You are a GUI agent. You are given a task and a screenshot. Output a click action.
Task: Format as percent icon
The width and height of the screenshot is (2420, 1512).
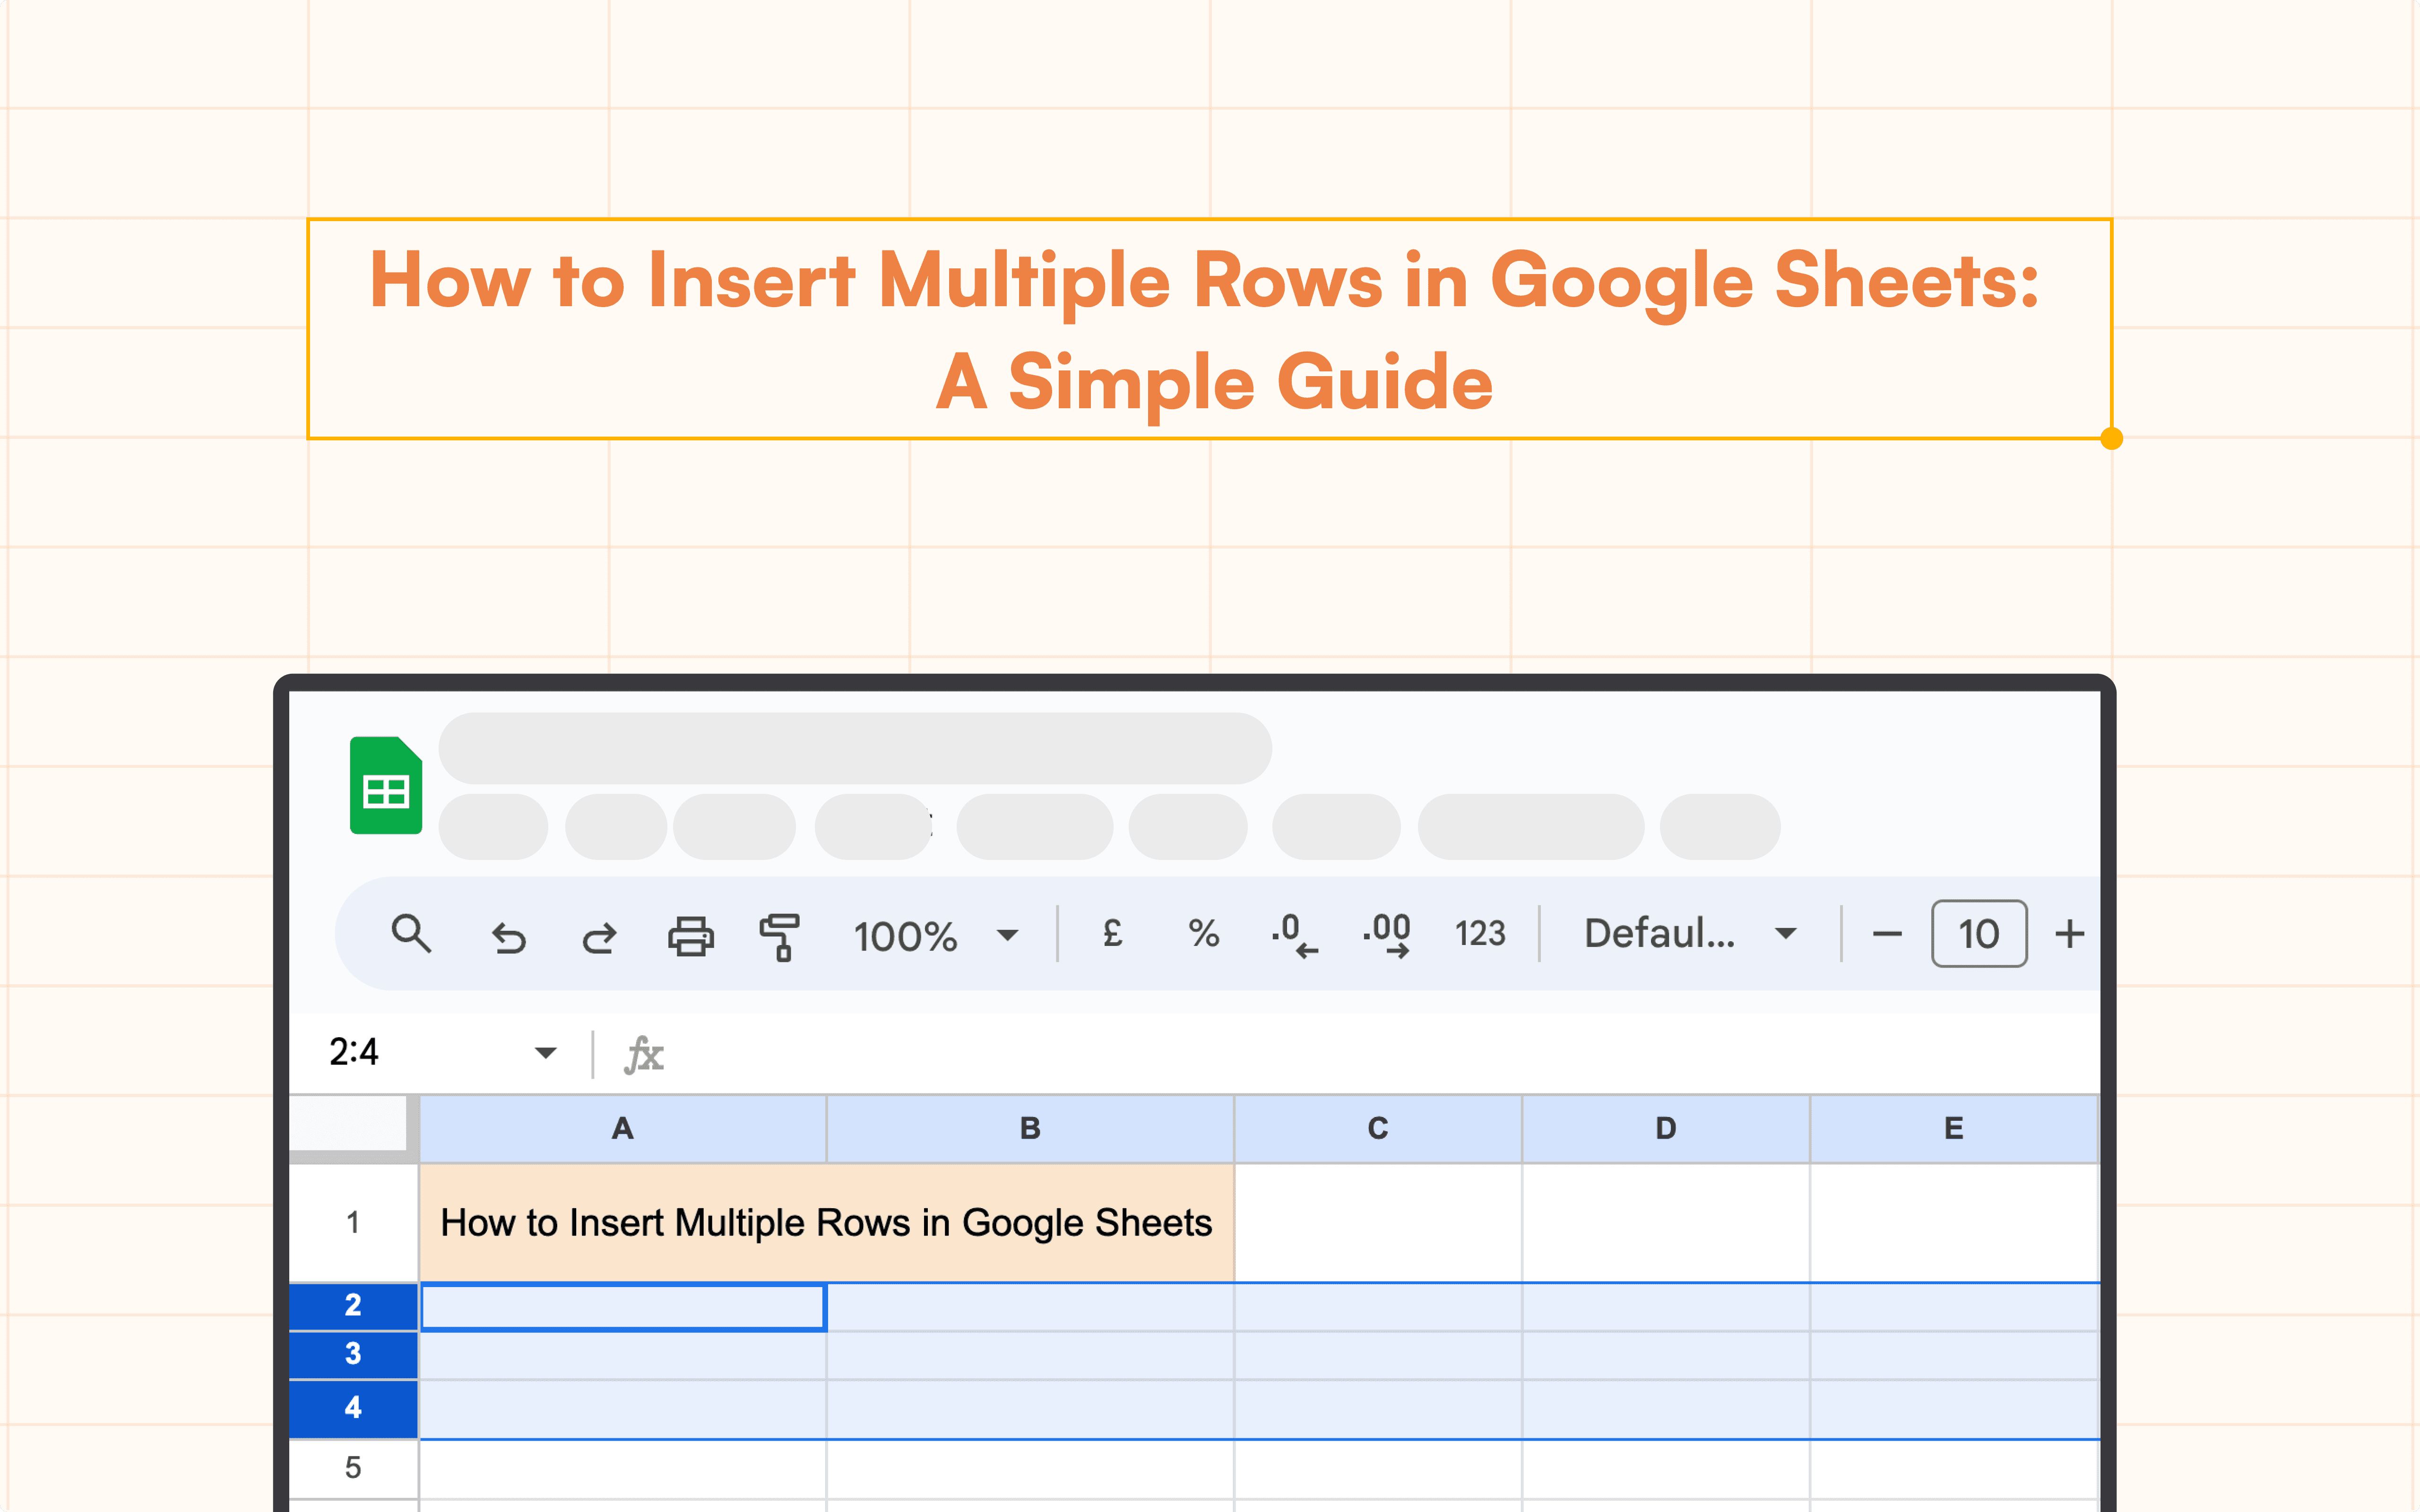click(1204, 934)
